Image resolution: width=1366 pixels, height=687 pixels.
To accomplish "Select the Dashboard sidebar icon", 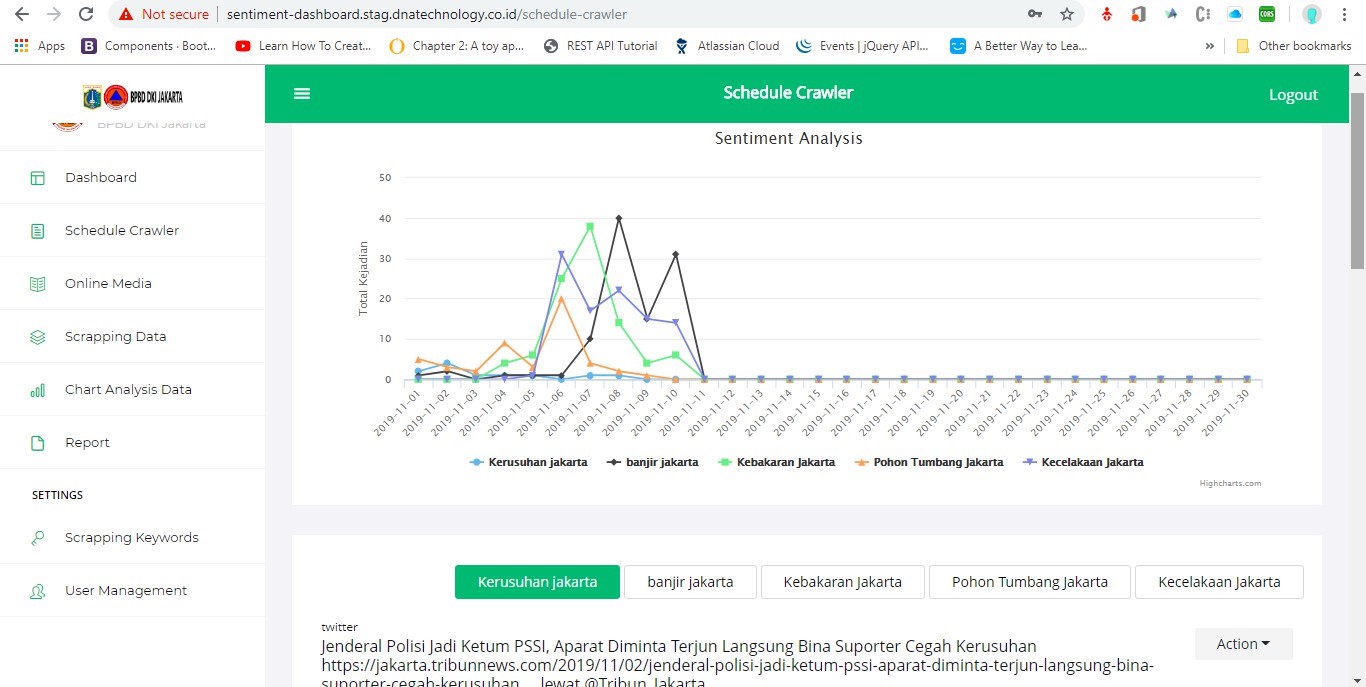I will tap(39, 177).
